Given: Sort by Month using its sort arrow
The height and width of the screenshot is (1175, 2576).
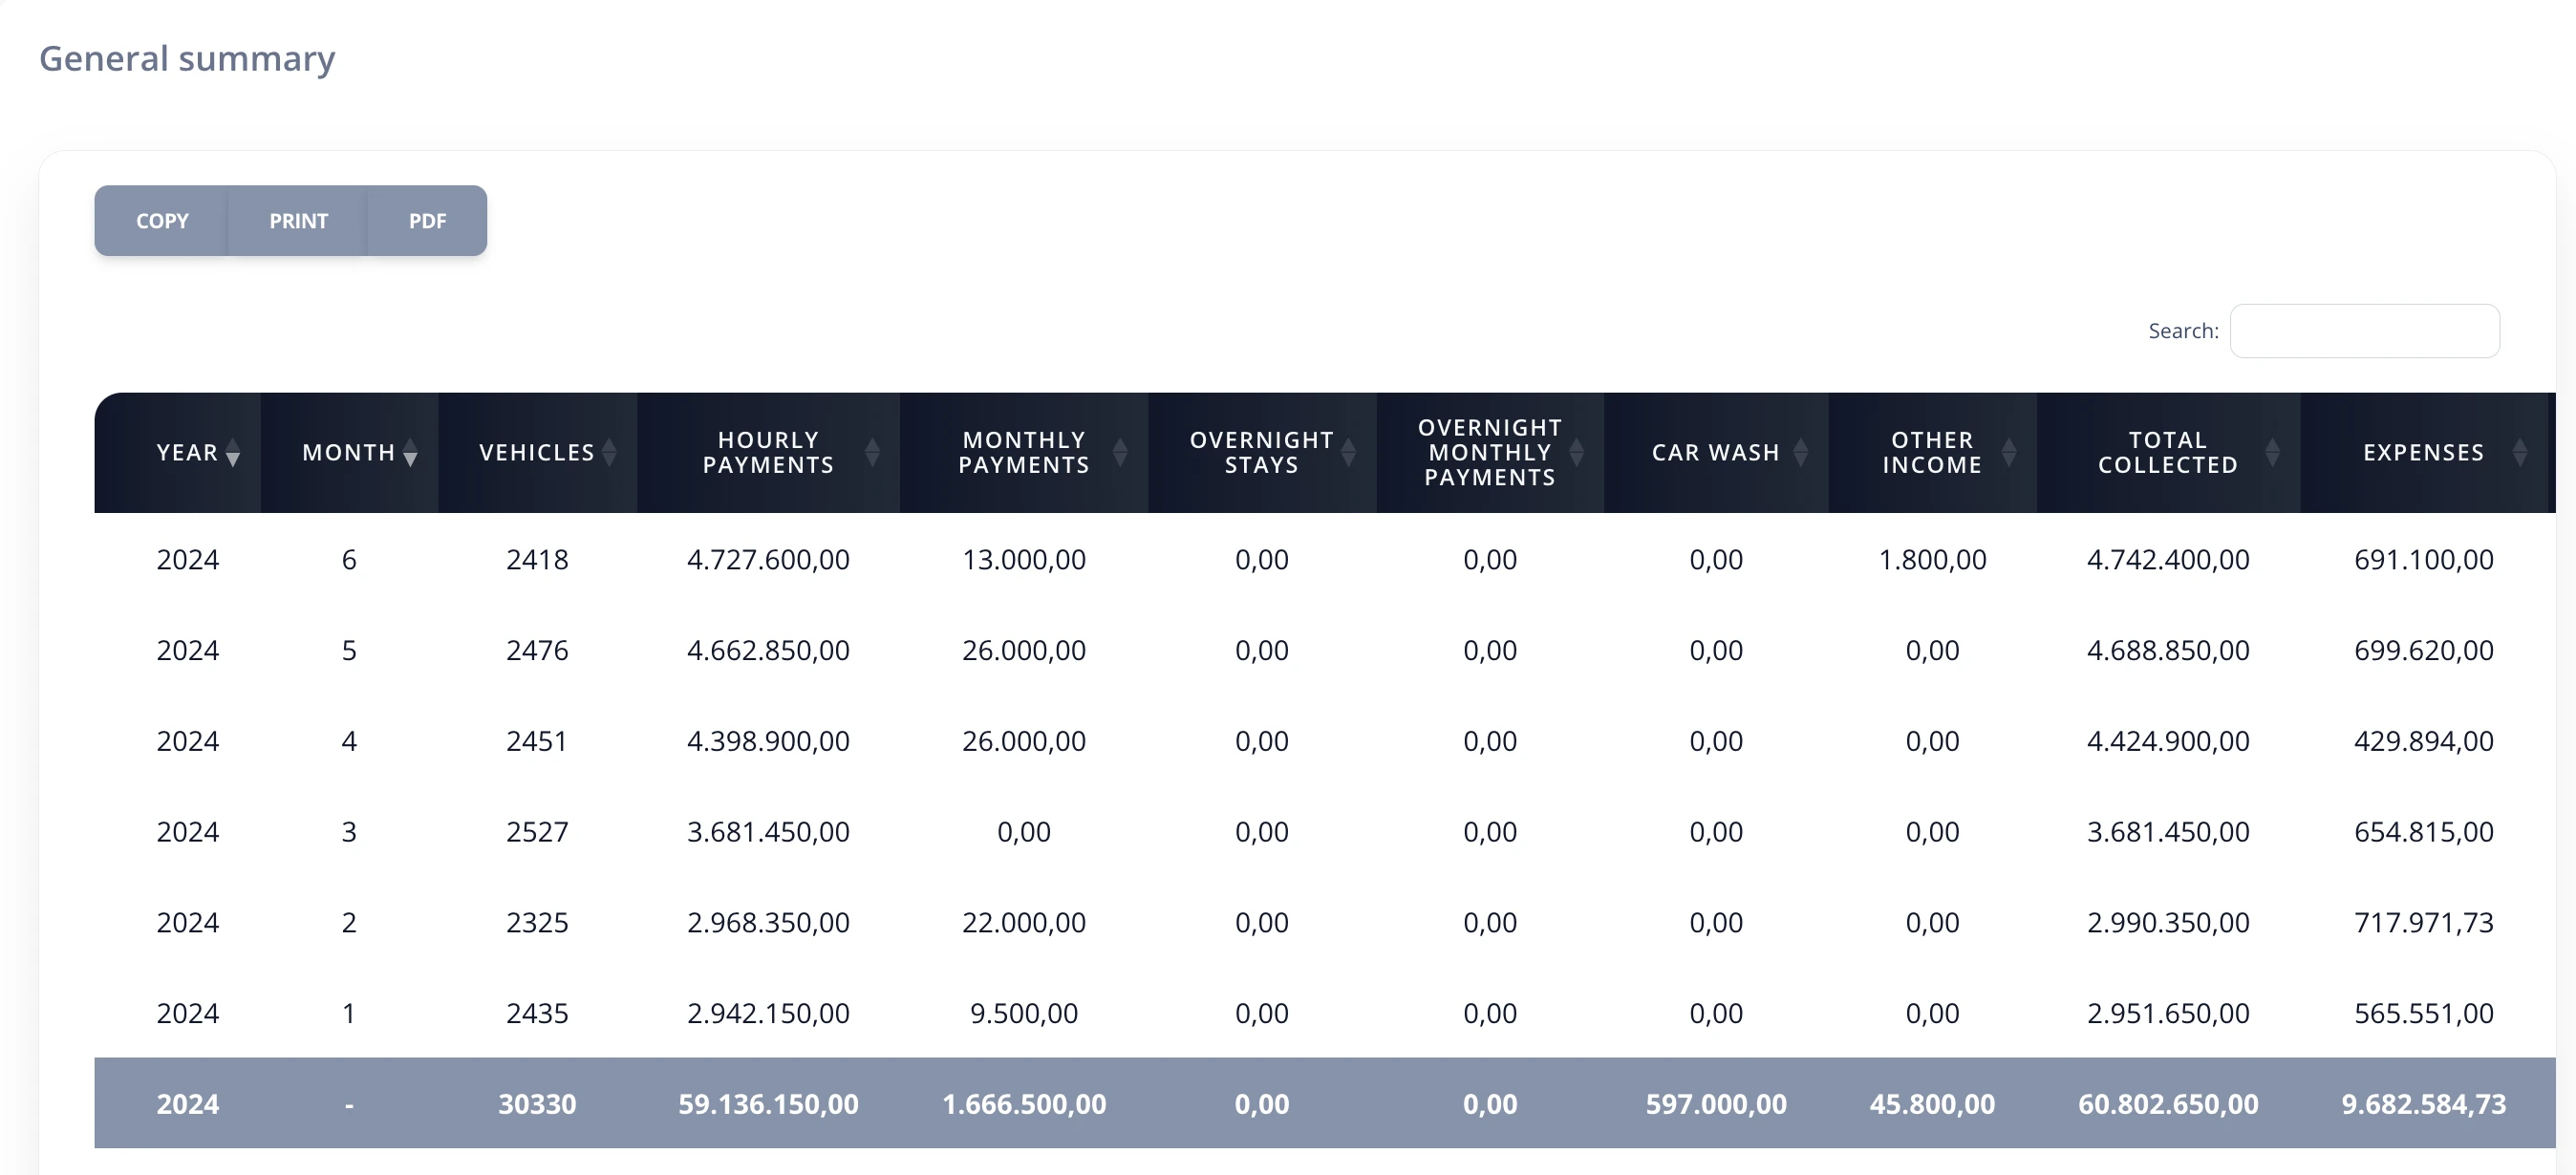Looking at the screenshot, I should [x=410, y=453].
